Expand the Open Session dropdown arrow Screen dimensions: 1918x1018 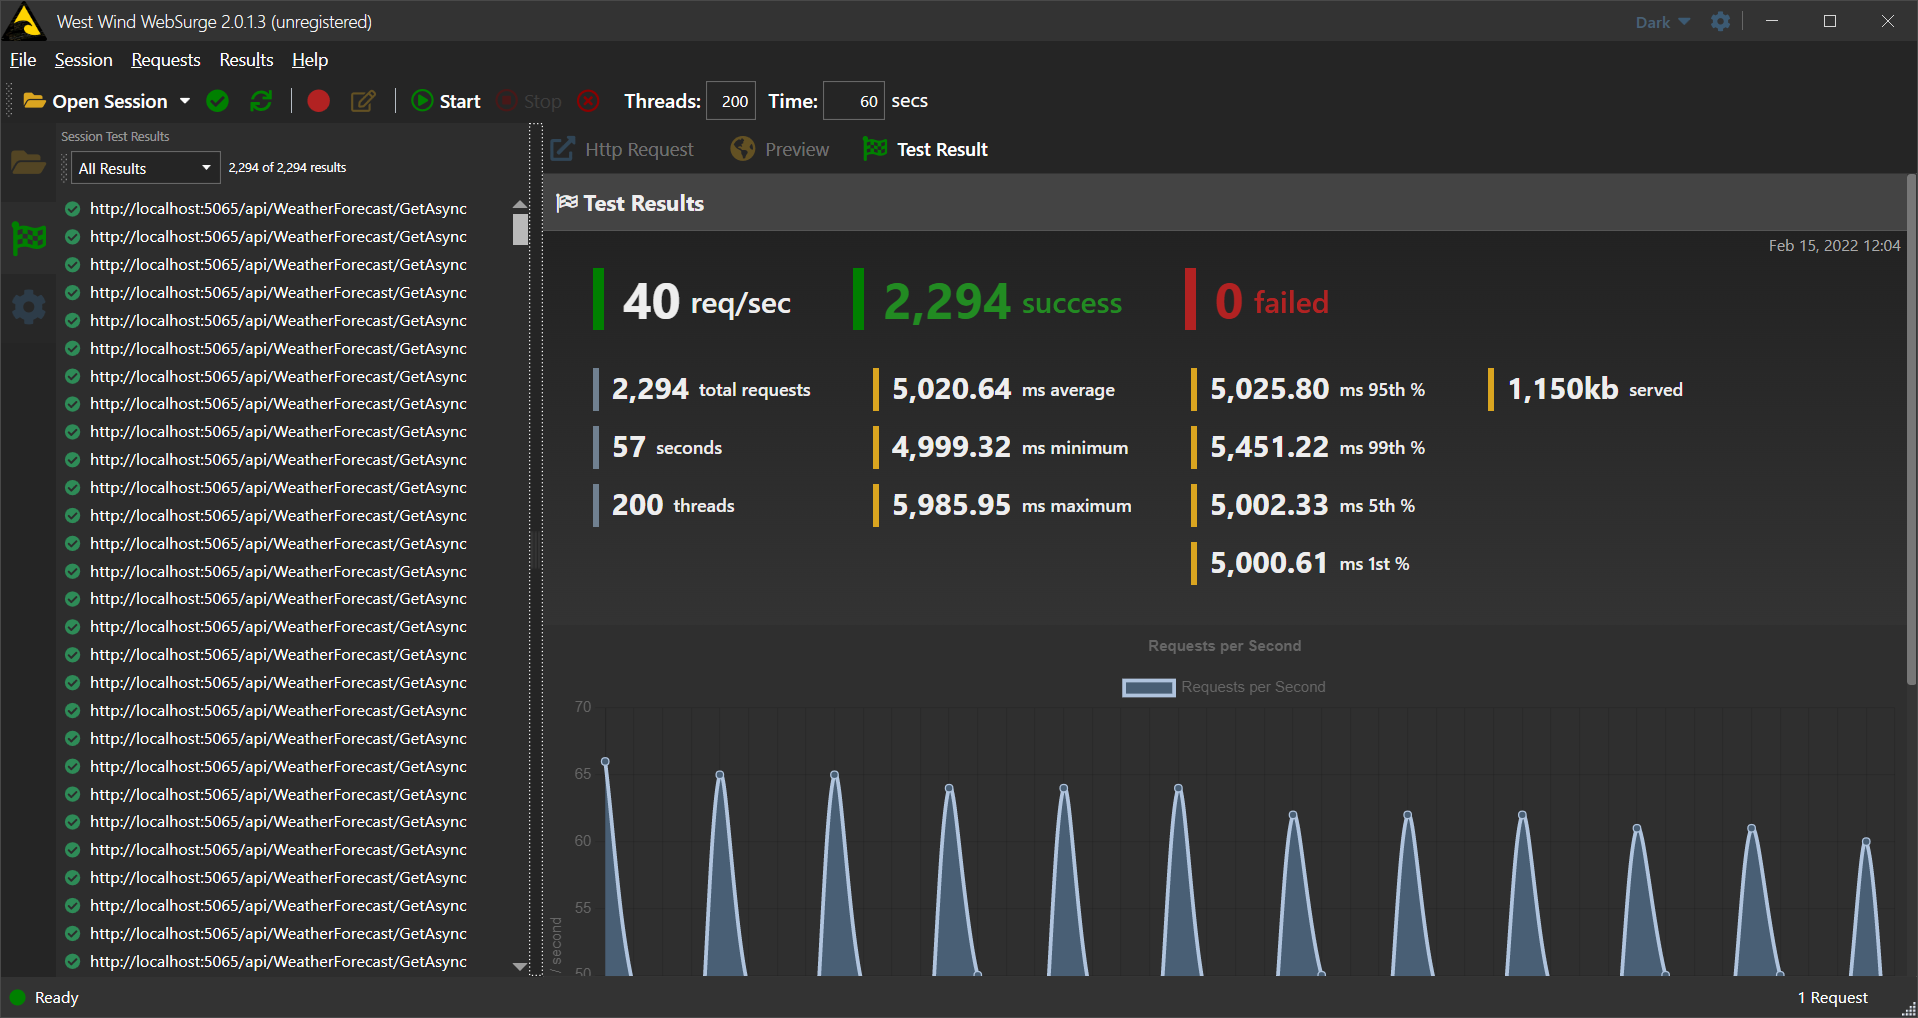coord(185,101)
